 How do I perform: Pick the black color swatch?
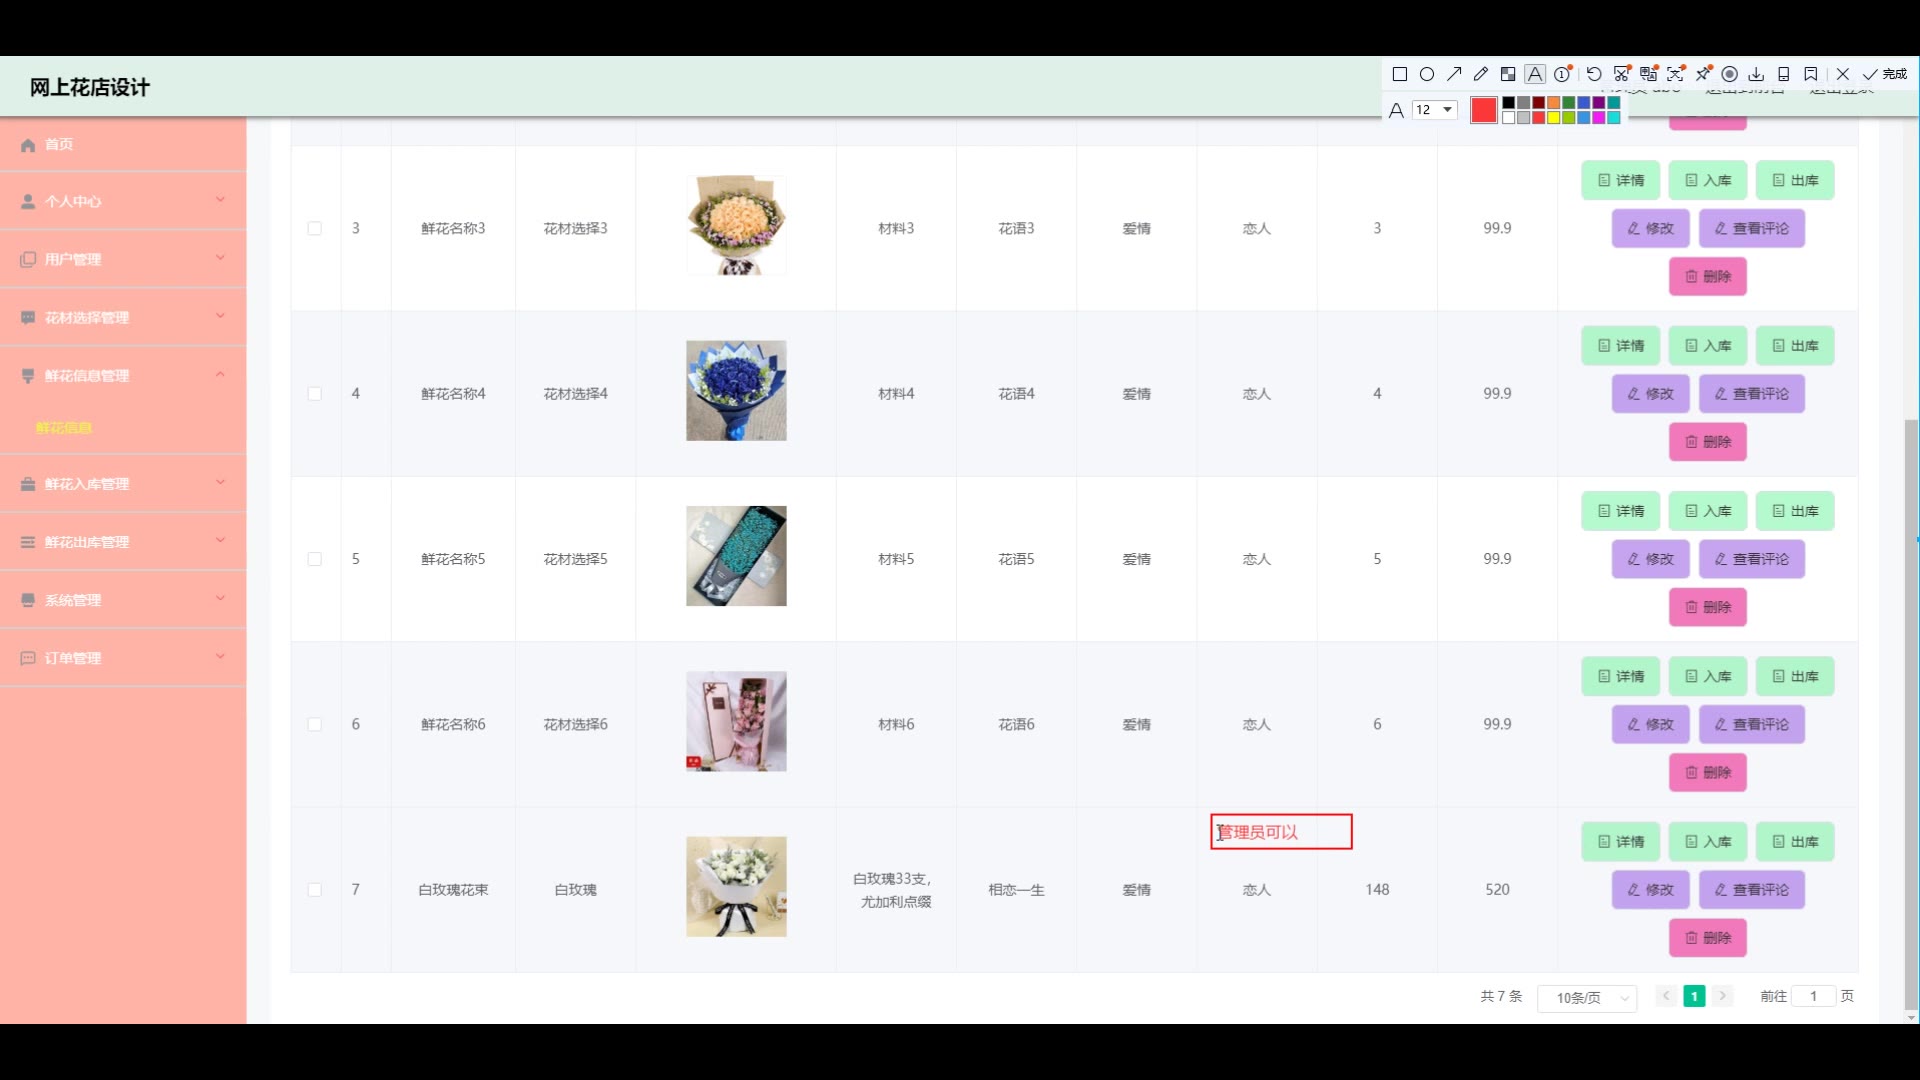point(1509,103)
